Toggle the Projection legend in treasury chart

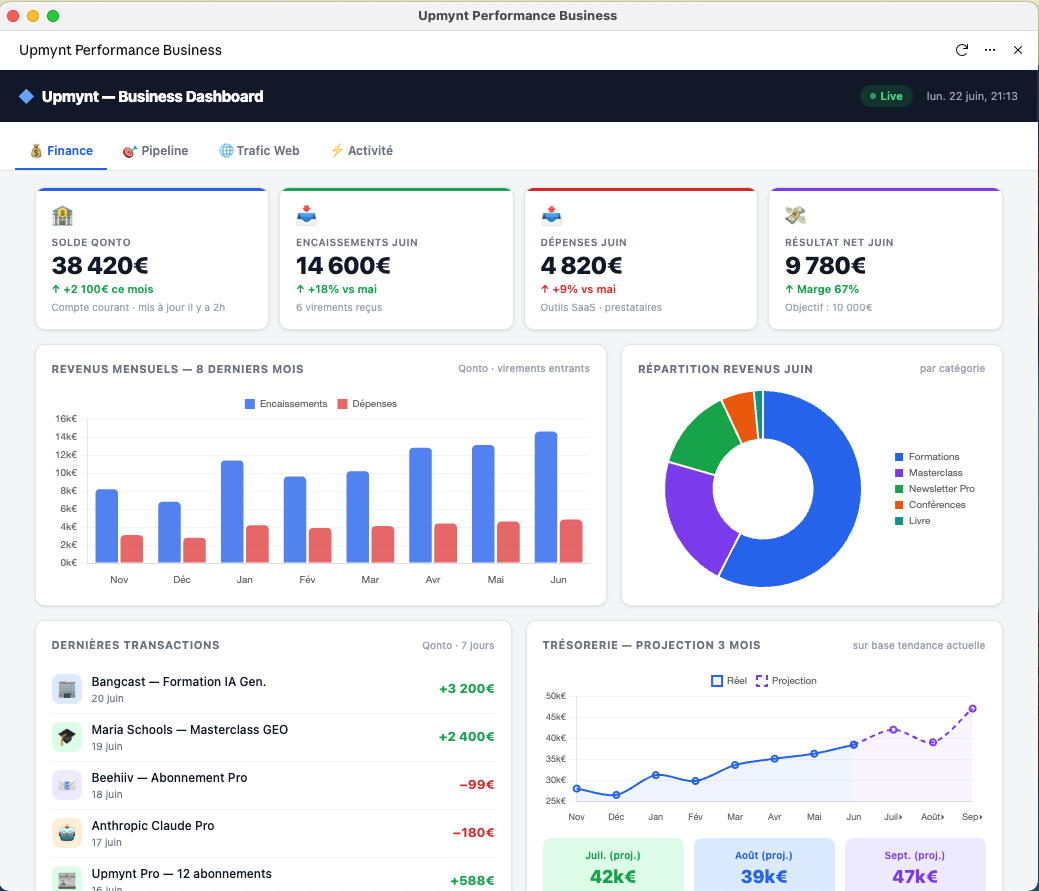(787, 681)
